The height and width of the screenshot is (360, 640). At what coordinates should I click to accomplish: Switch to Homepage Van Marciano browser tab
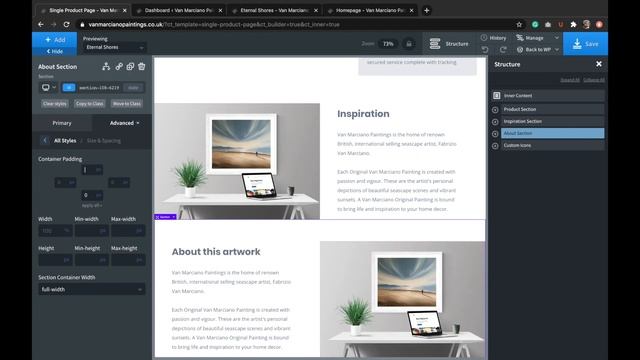370,11
